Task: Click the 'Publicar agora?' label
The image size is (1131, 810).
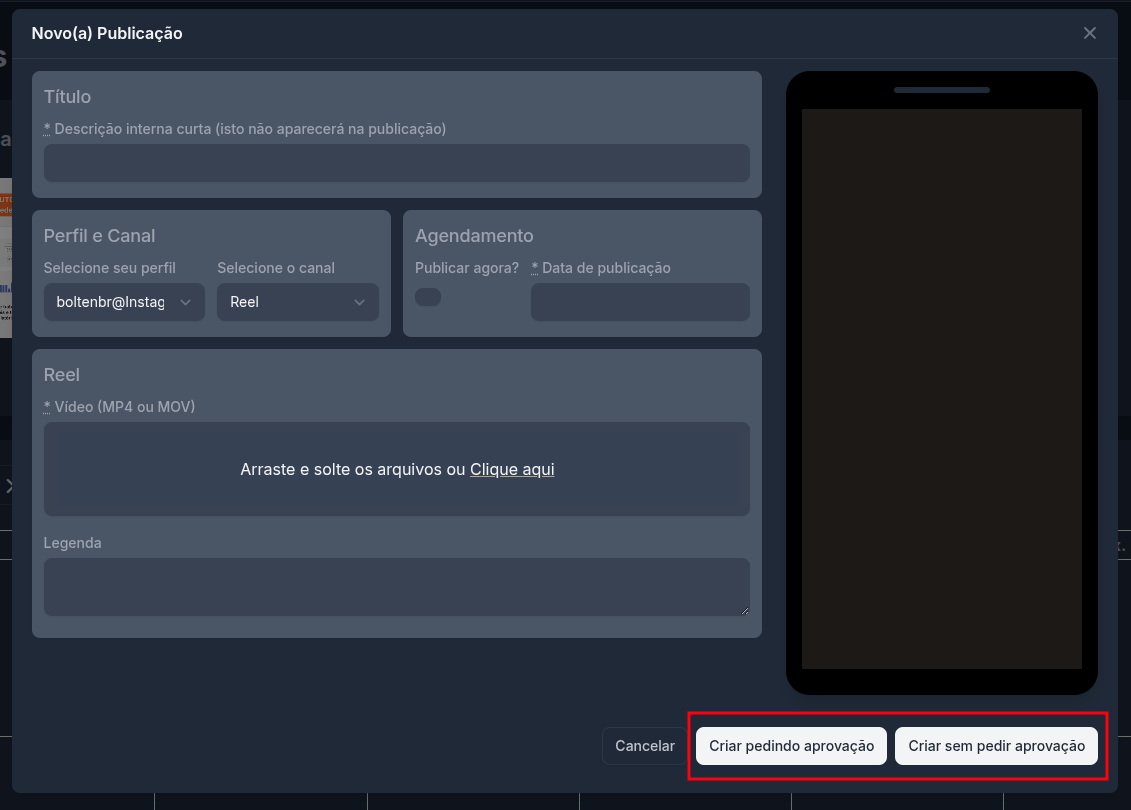Action: coord(466,268)
